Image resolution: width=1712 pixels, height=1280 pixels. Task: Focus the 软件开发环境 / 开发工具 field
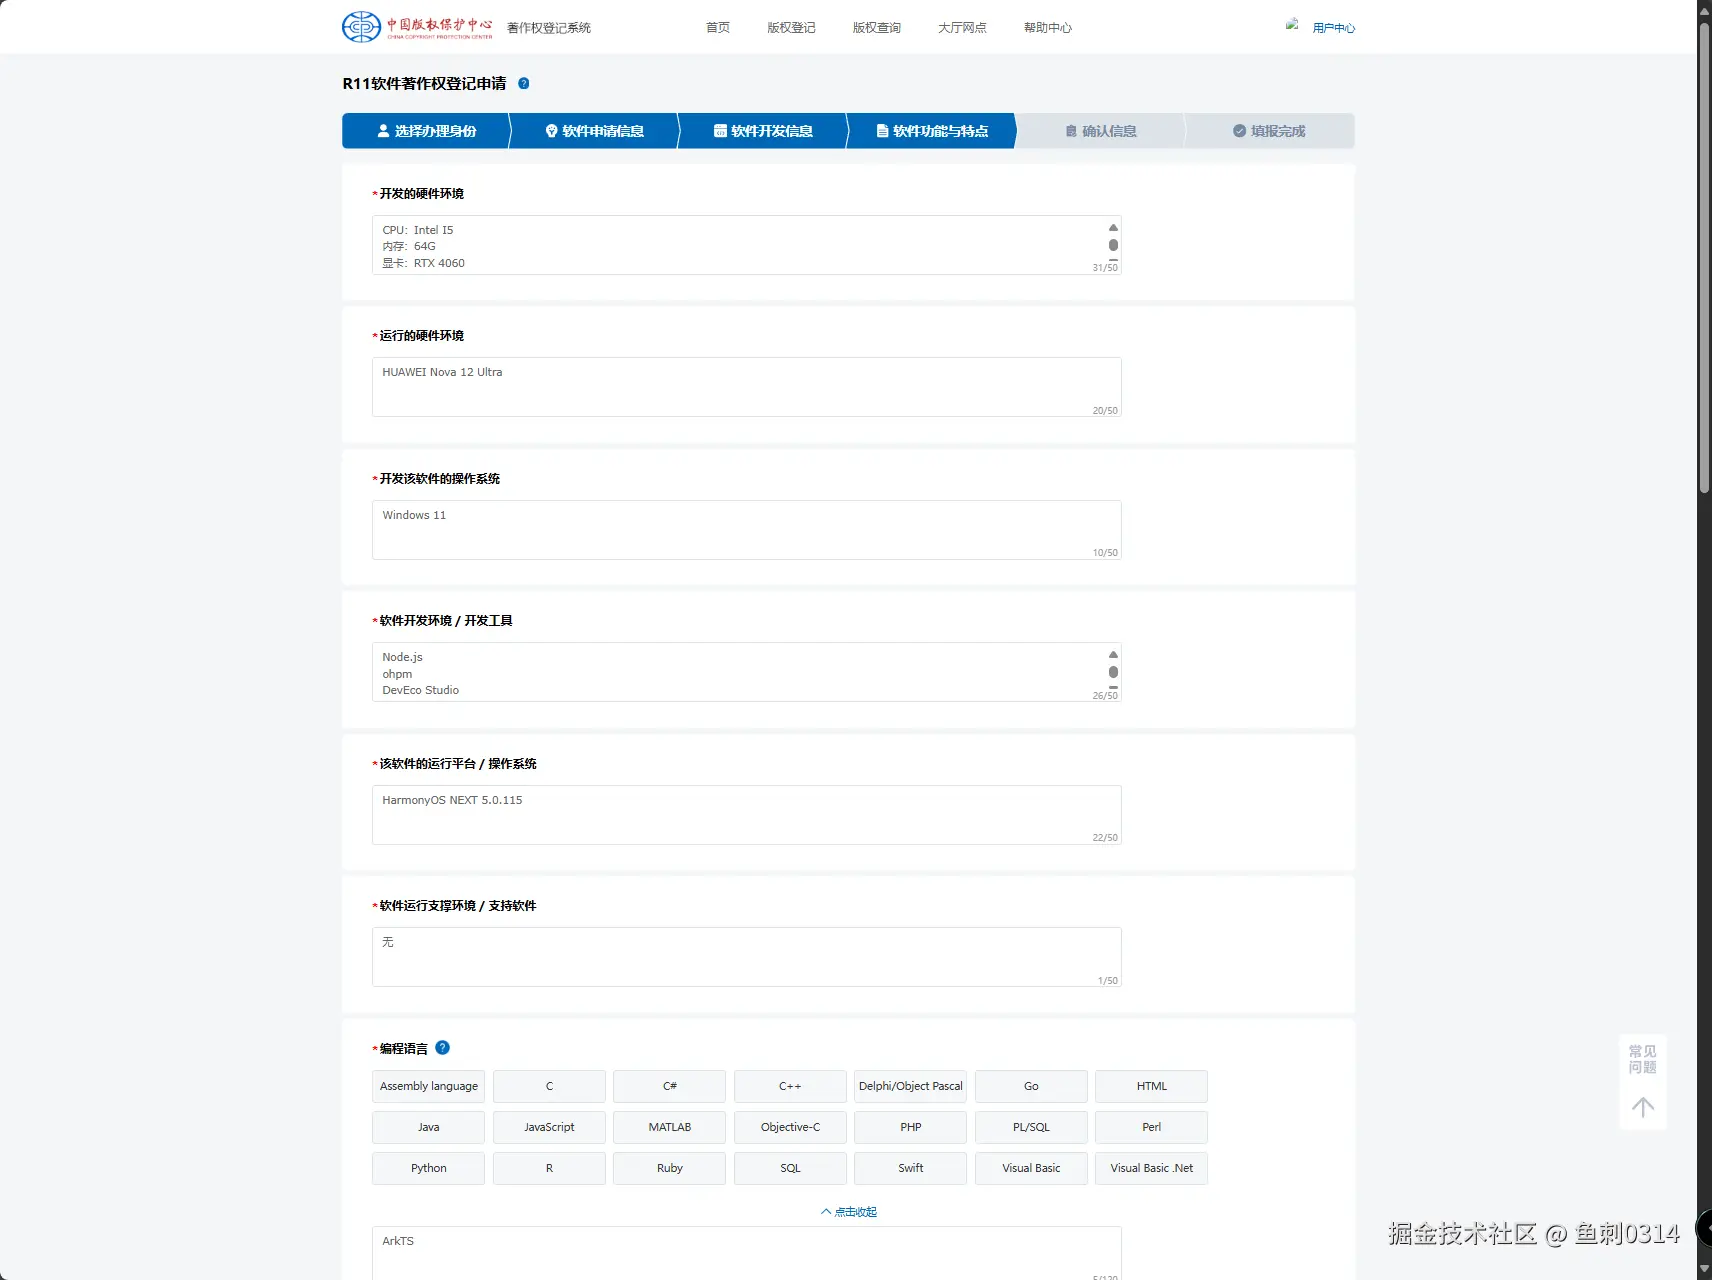point(746,672)
